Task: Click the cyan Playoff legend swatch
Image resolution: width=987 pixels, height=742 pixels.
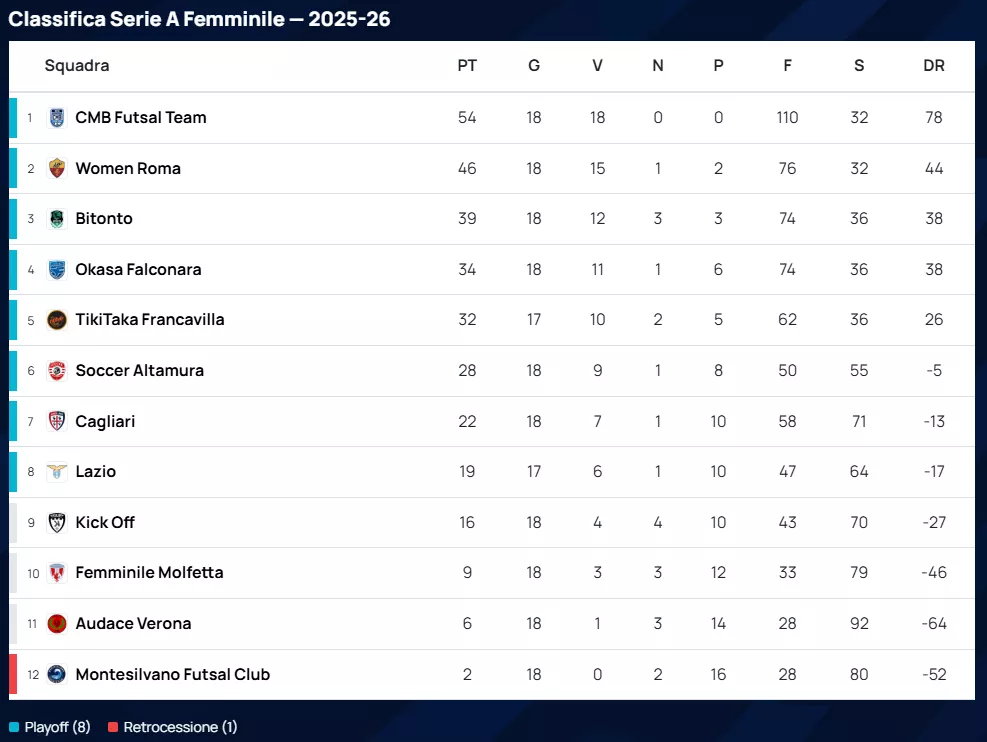Action: [14, 727]
